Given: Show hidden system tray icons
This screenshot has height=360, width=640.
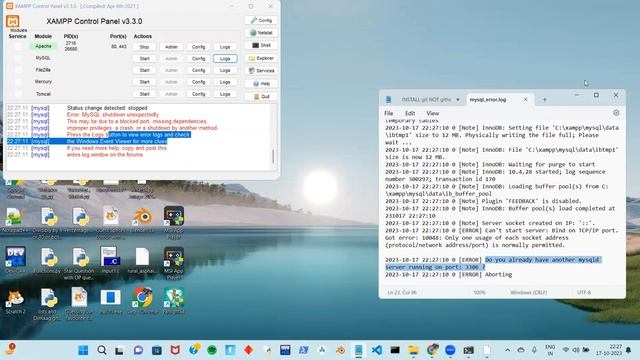Looking at the screenshot, I should 507,350.
